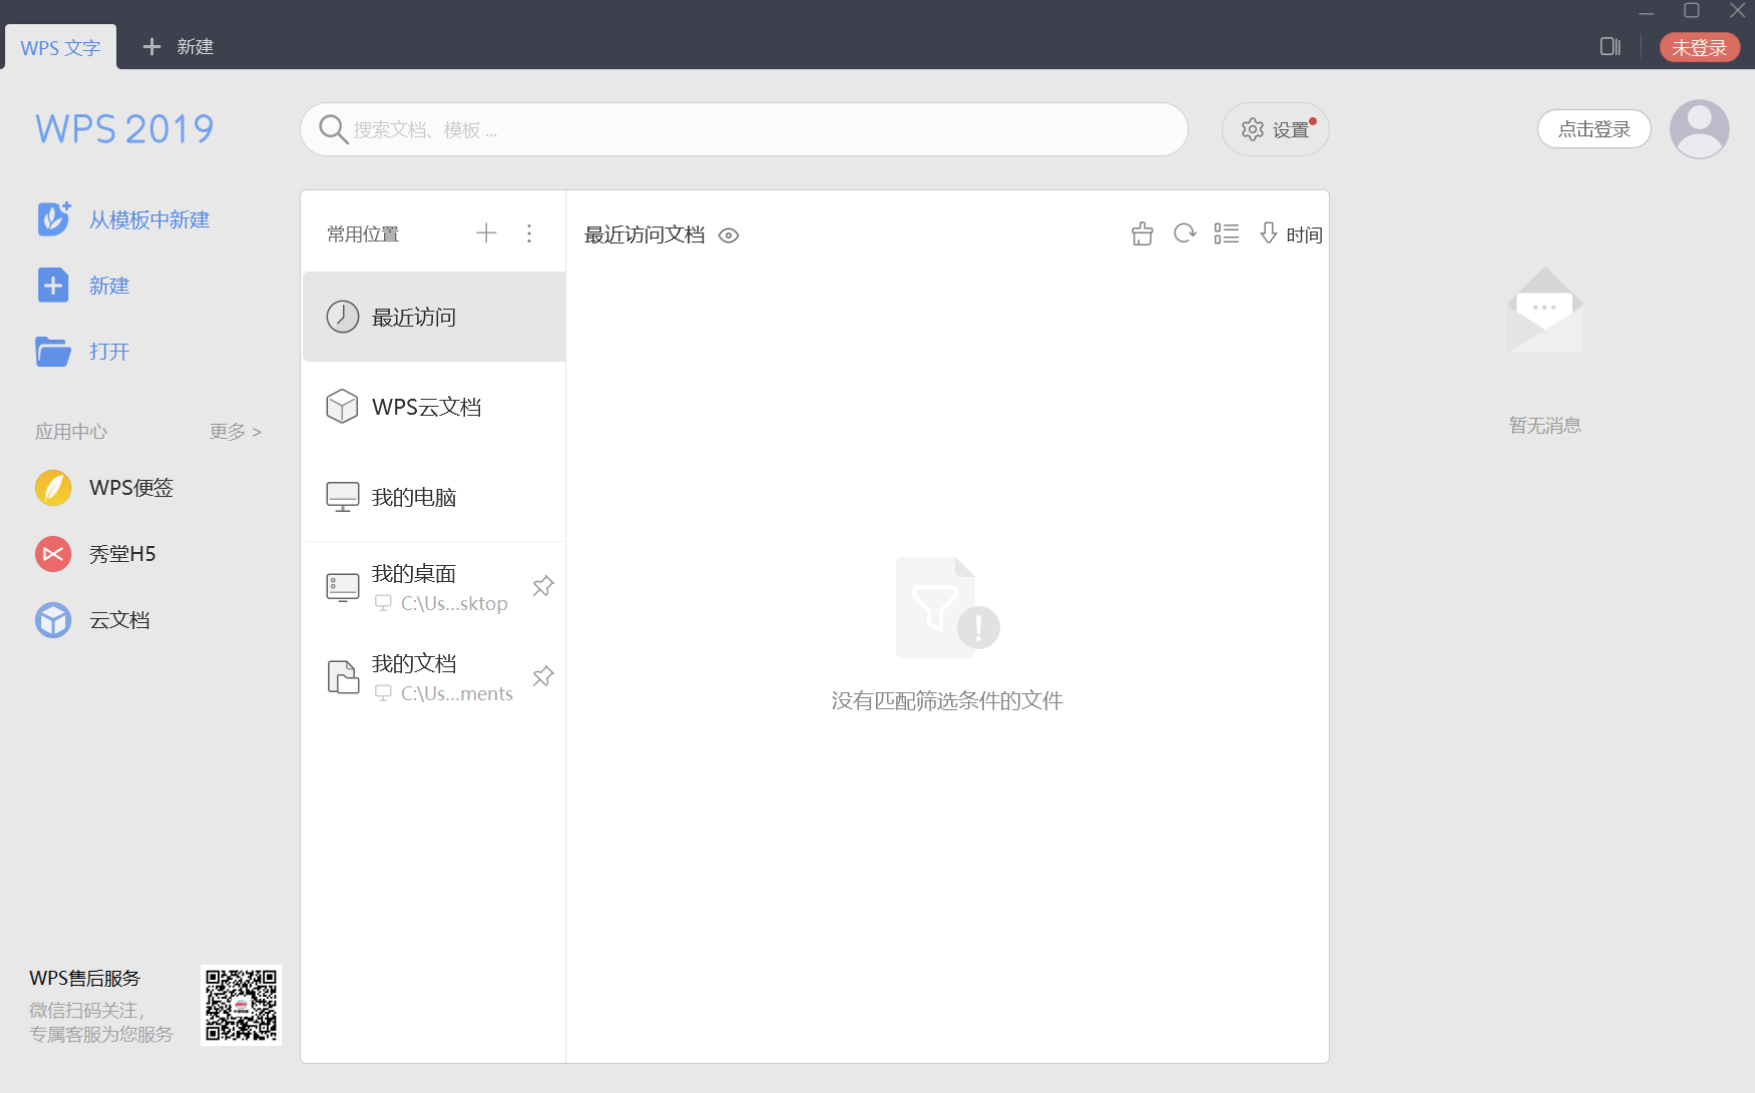Open the 我的桌面 location entry
1755x1093 pixels.
coord(434,587)
